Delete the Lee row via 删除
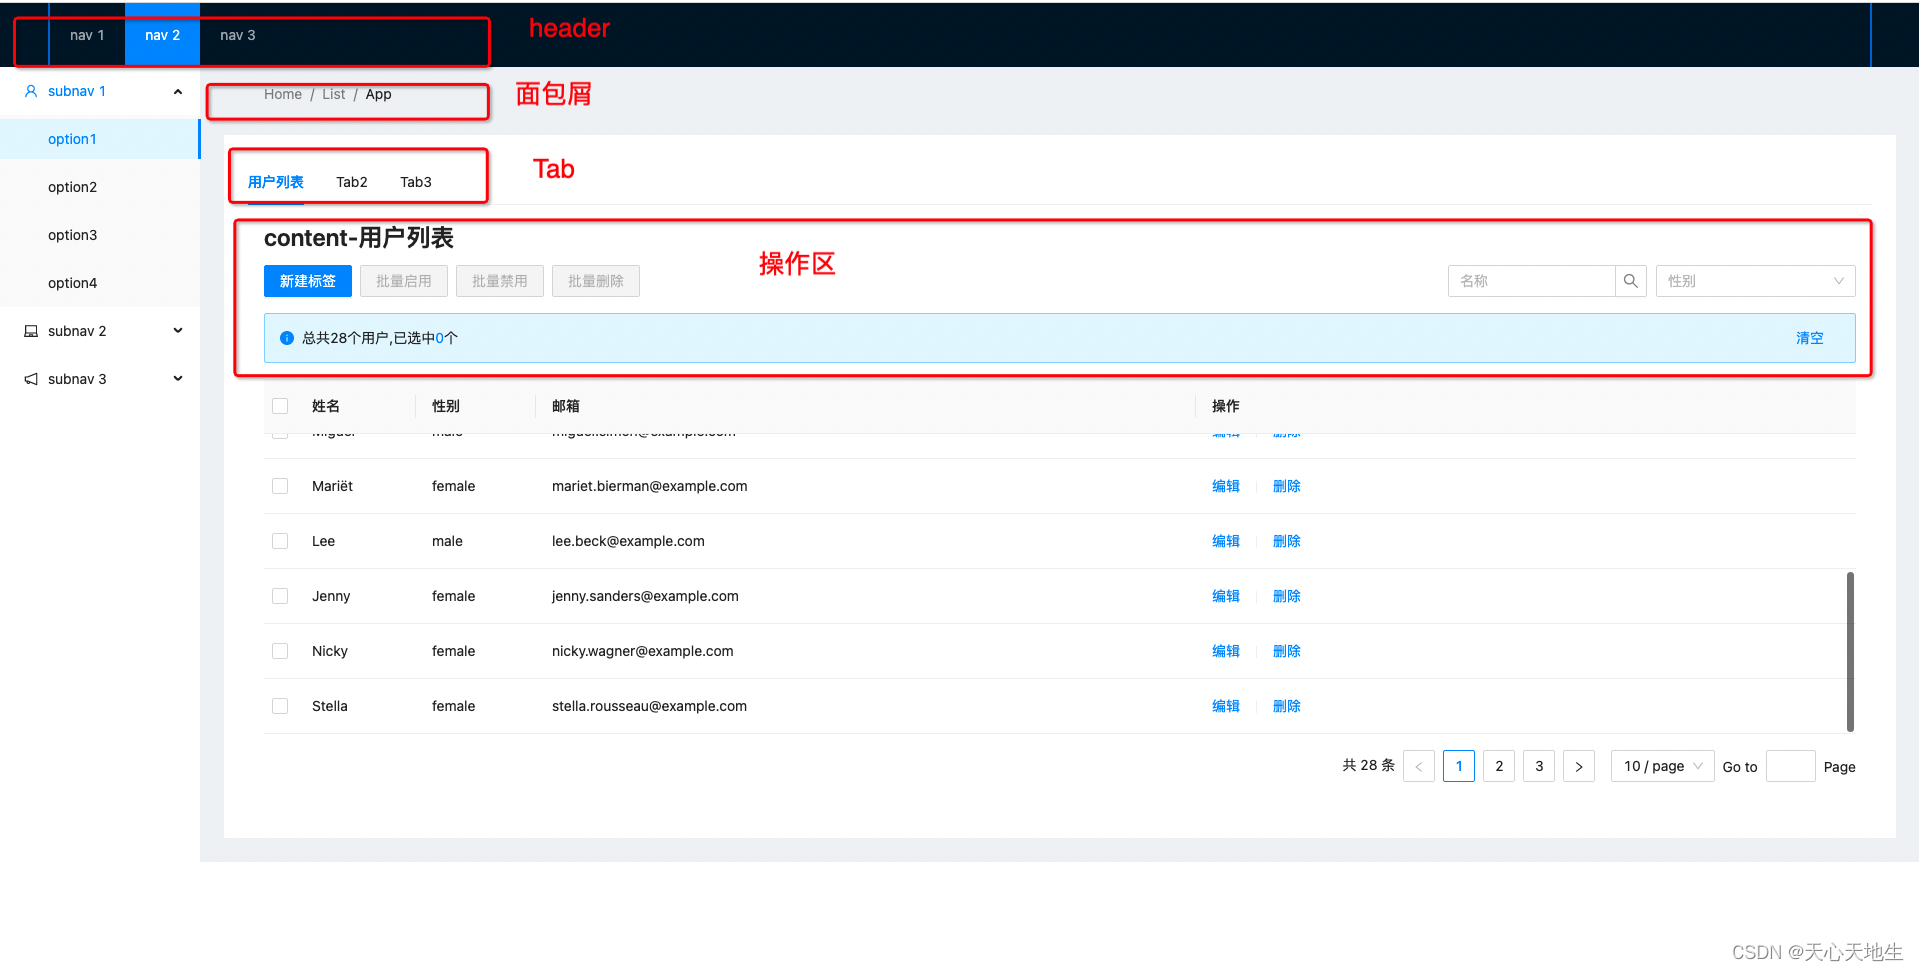 [x=1287, y=541]
